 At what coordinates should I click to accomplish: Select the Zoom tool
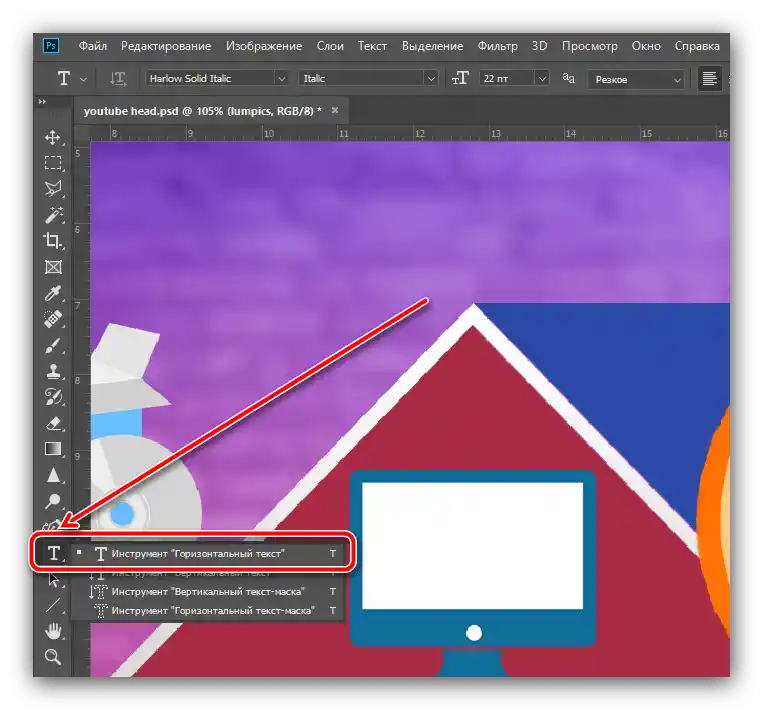pos(53,657)
